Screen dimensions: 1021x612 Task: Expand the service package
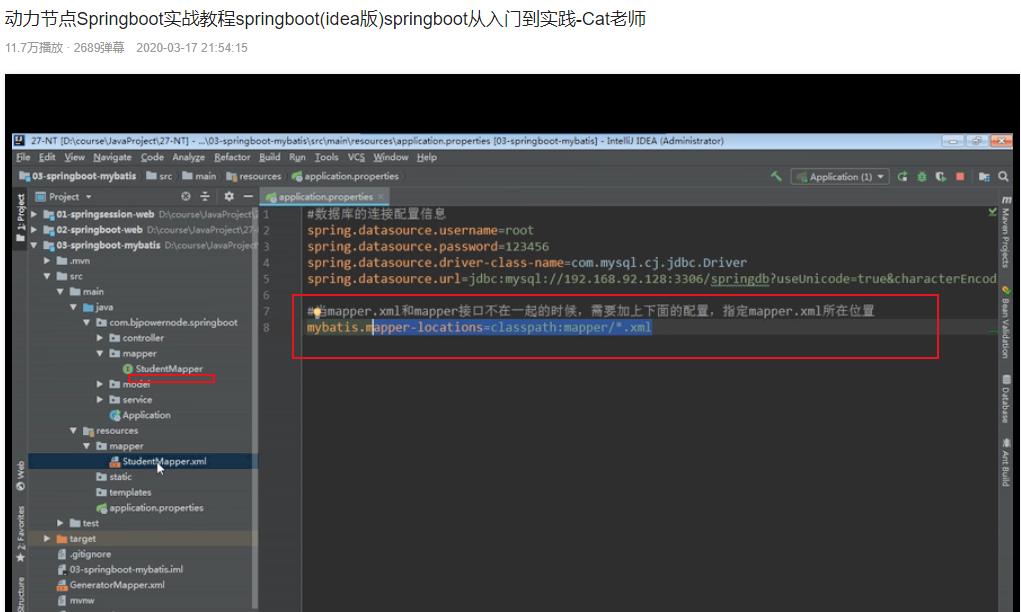pyautogui.click(x=100, y=400)
